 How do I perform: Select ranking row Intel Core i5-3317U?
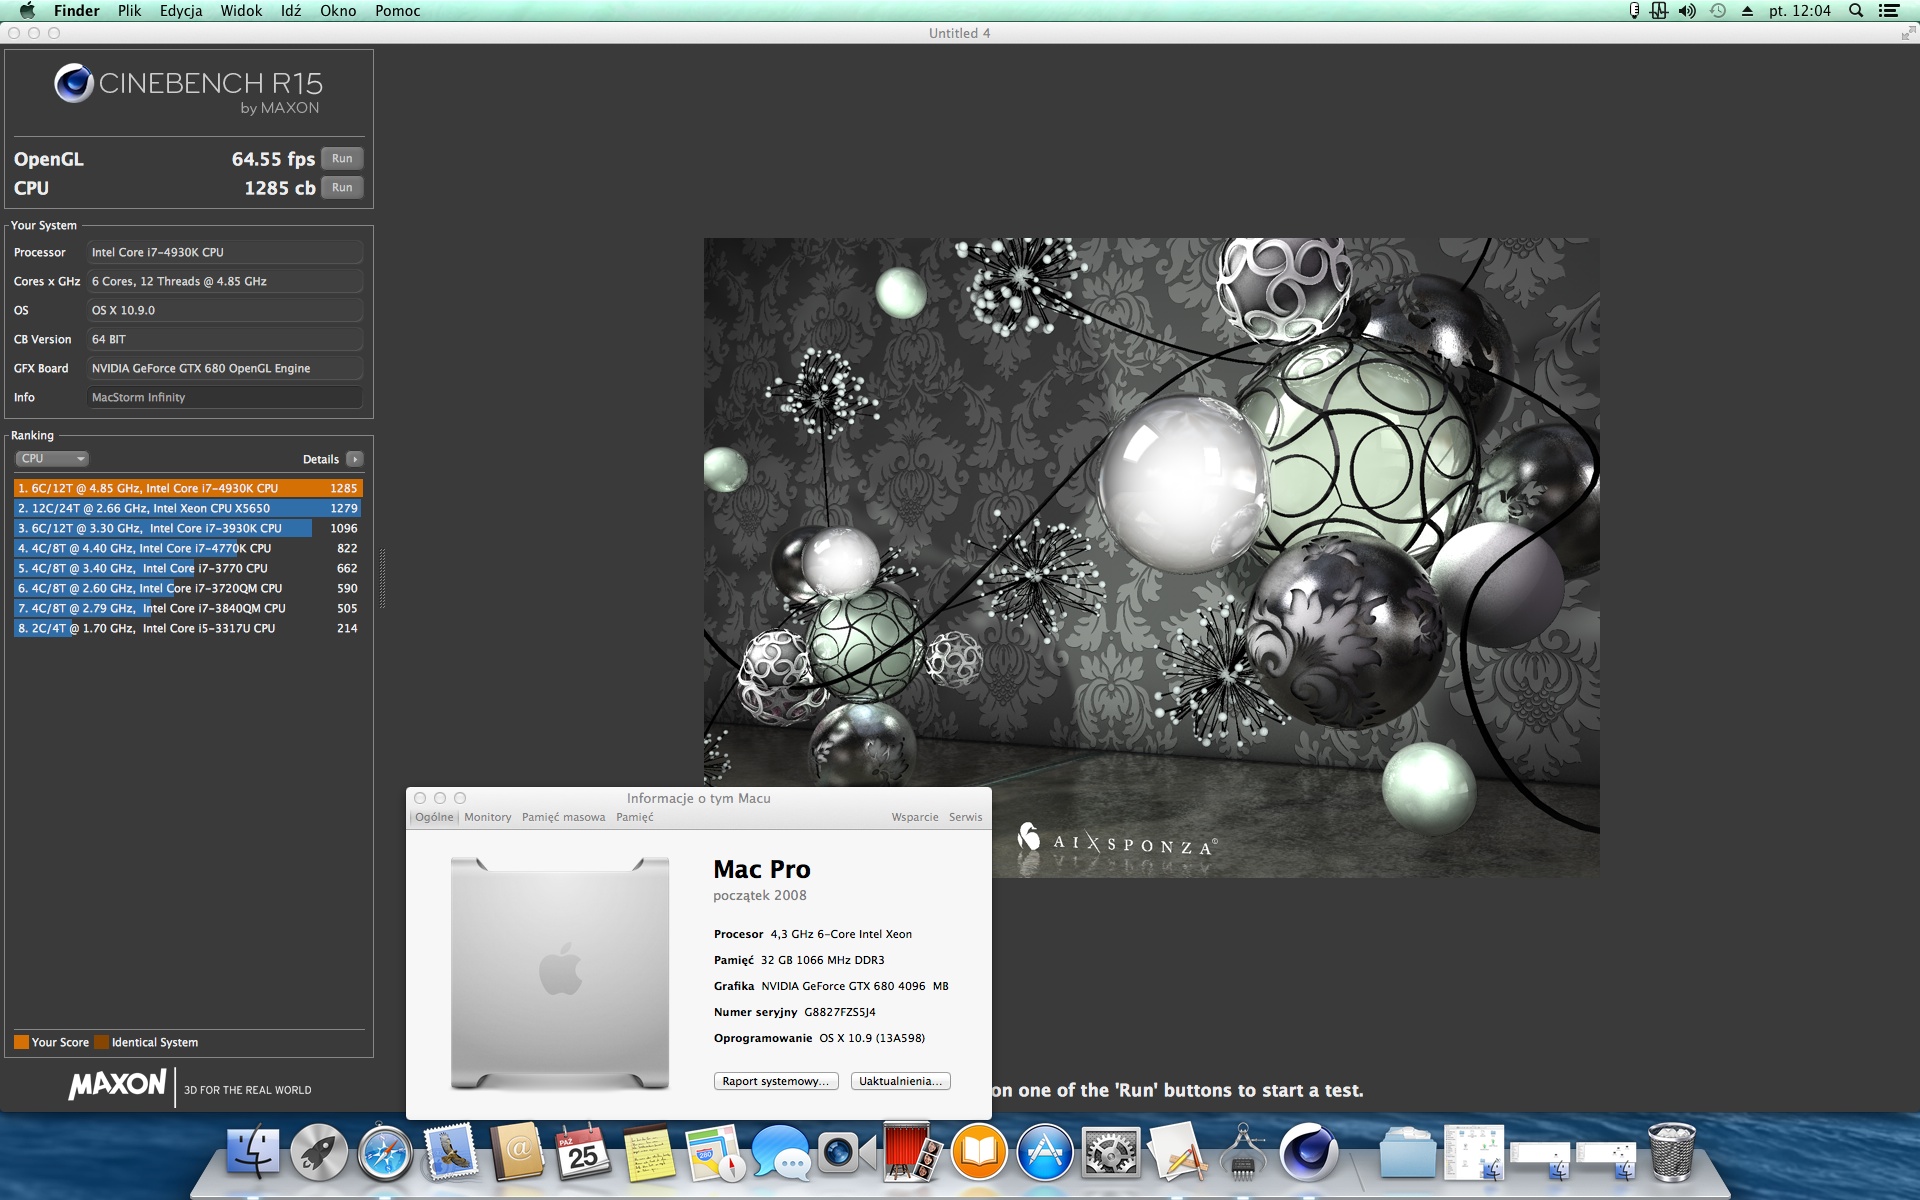point(188,628)
